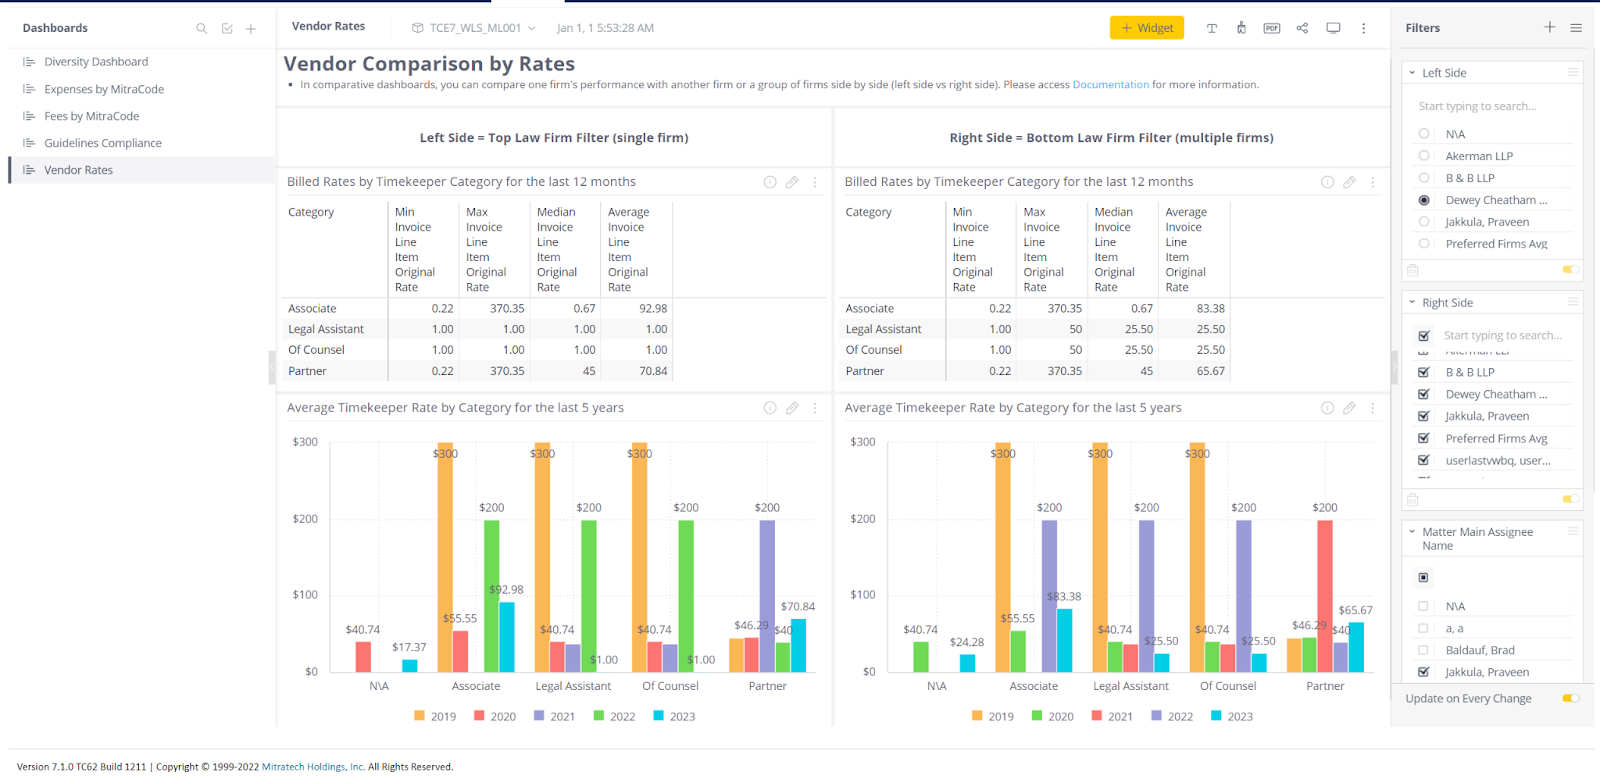Show info for right Average Timekeeper Rate widget
Screen dimensions: 1600x783
(x=1327, y=408)
